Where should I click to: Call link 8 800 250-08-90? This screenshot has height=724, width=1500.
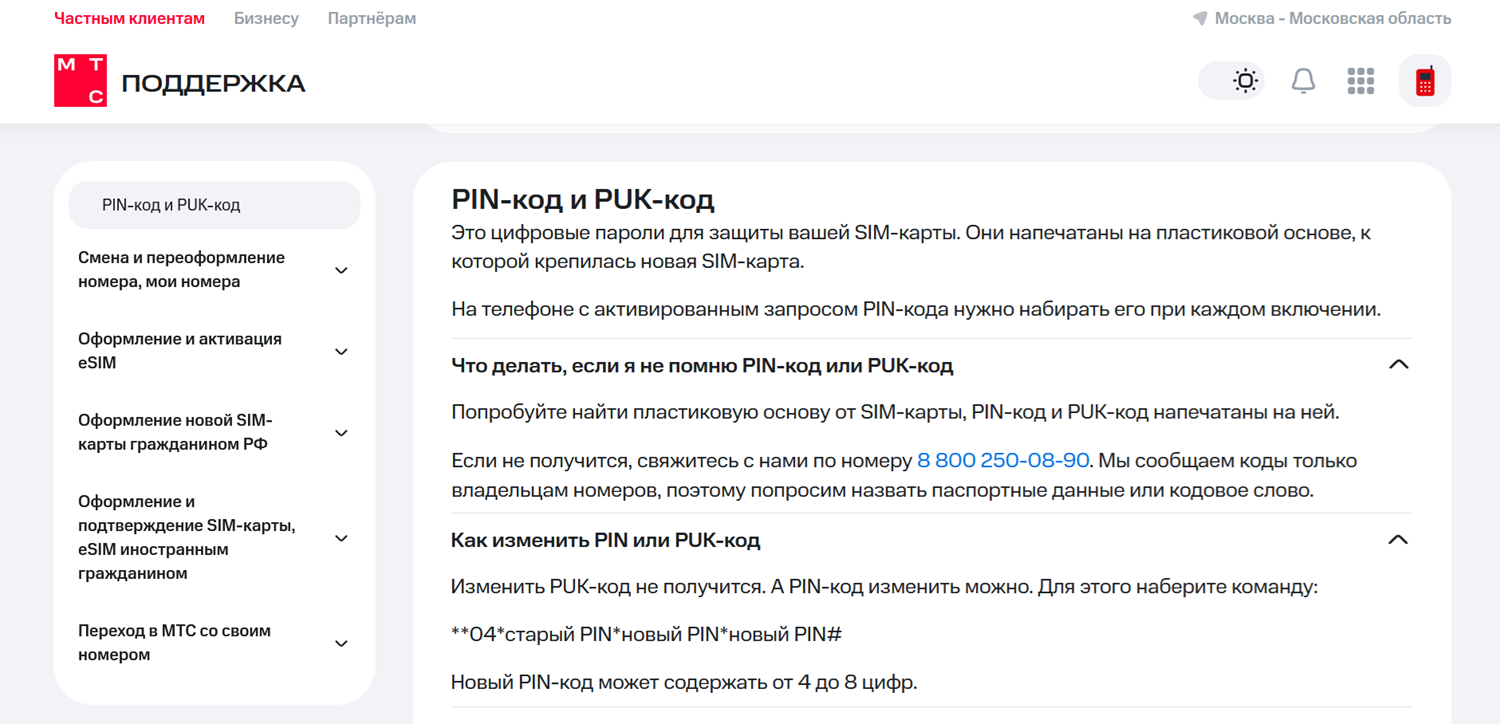pos(1002,460)
